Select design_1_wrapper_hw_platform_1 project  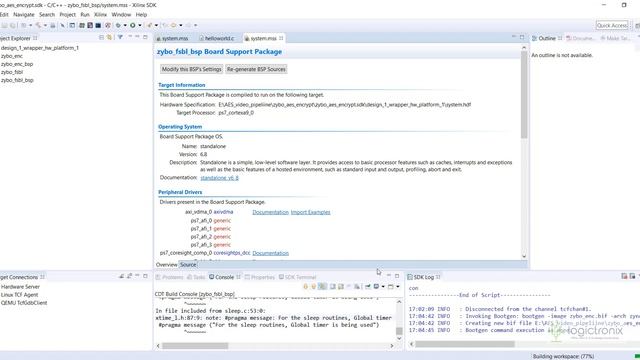[40, 48]
